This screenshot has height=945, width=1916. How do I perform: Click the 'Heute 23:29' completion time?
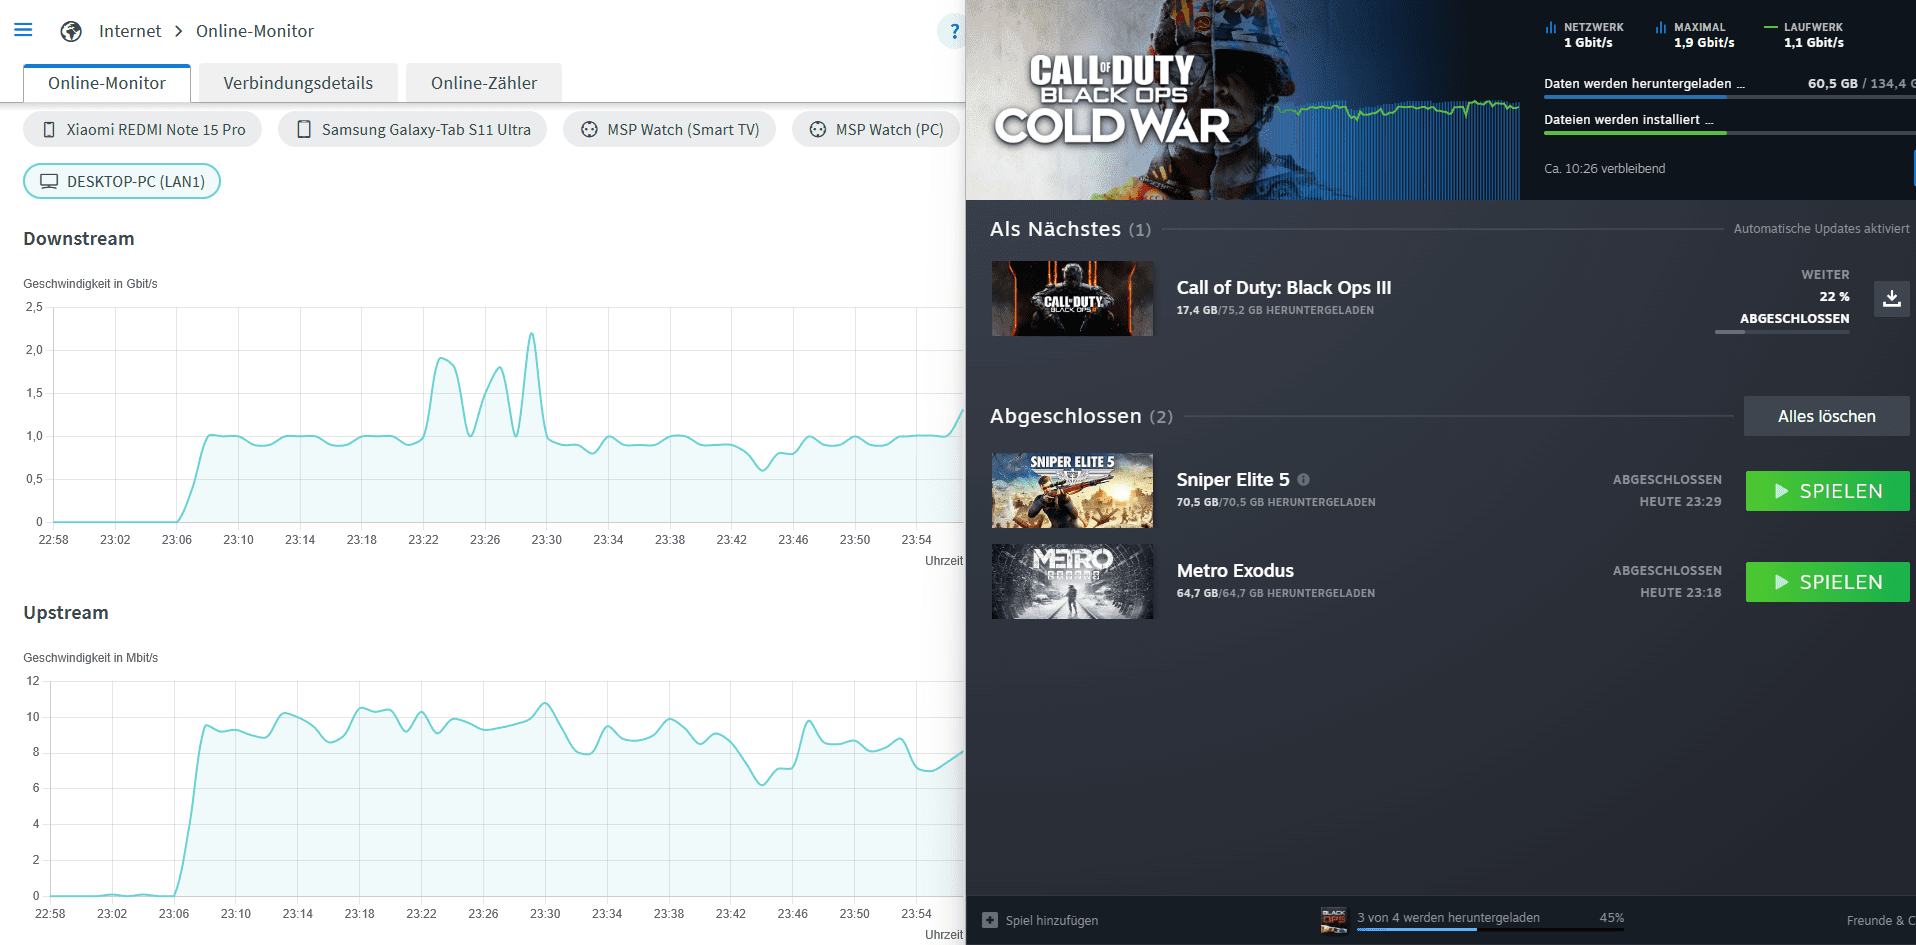click(x=1680, y=502)
